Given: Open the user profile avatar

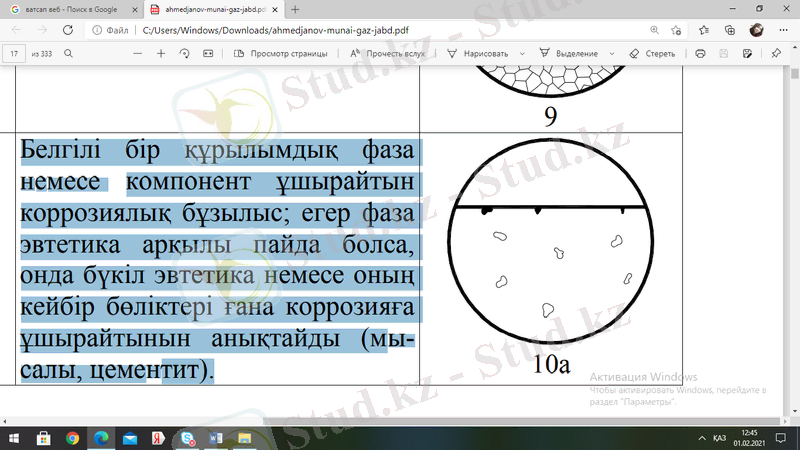Looking at the screenshot, I should 757,30.
